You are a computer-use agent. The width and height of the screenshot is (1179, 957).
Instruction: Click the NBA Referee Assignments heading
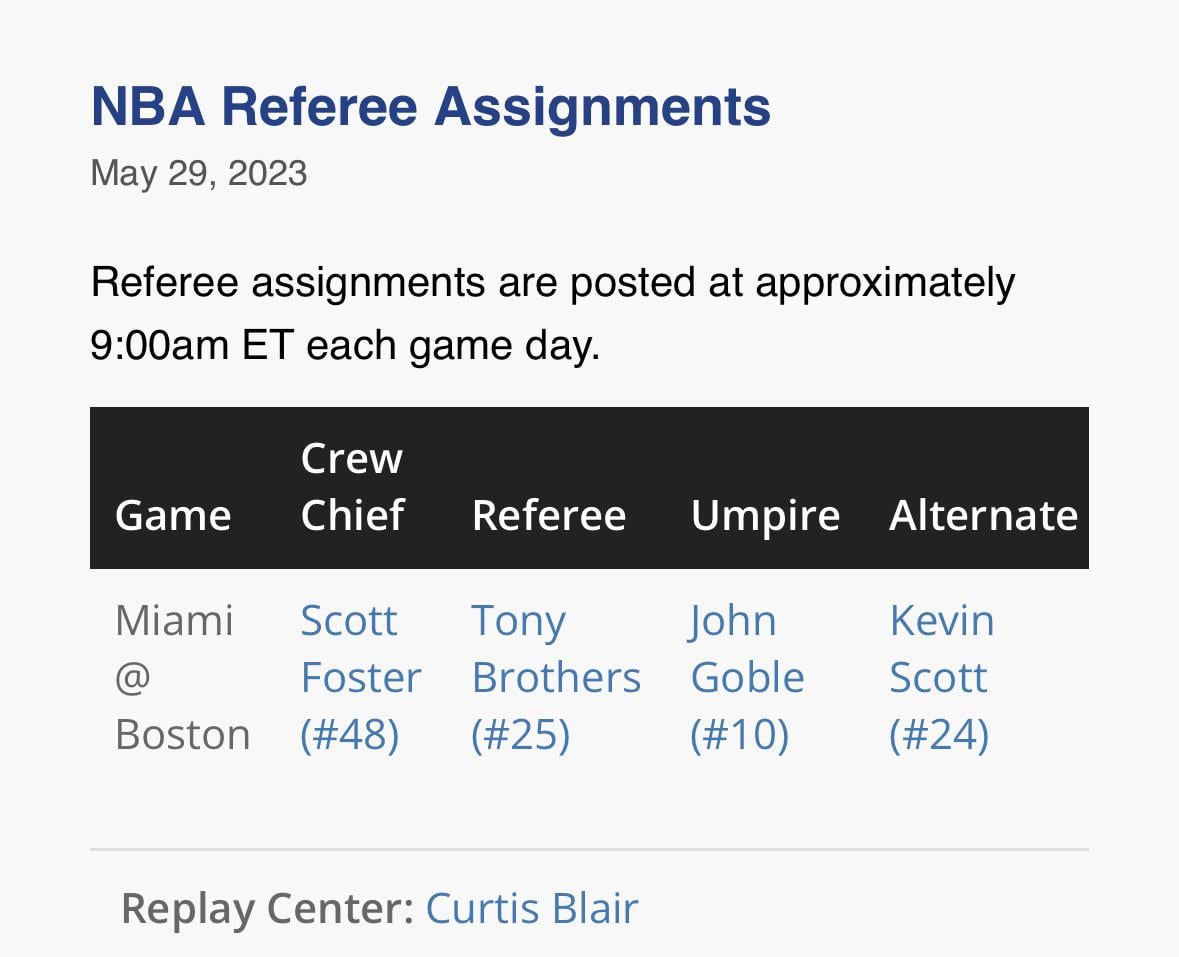430,106
